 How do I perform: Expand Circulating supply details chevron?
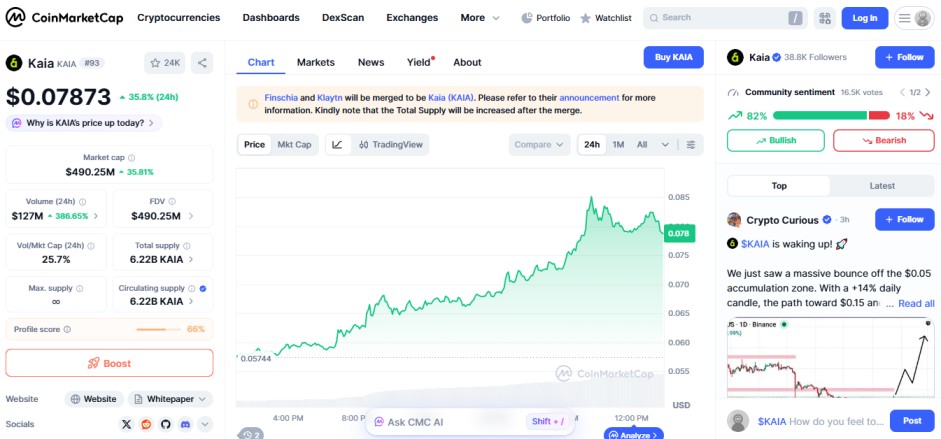tap(191, 302)
